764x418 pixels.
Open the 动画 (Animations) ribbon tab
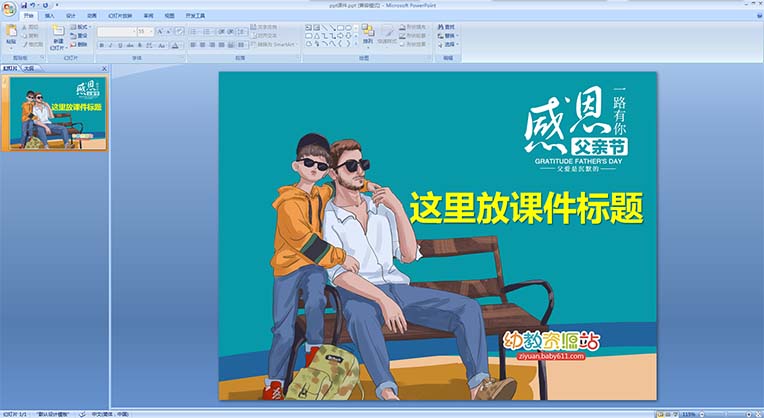(x=92, y=16)
